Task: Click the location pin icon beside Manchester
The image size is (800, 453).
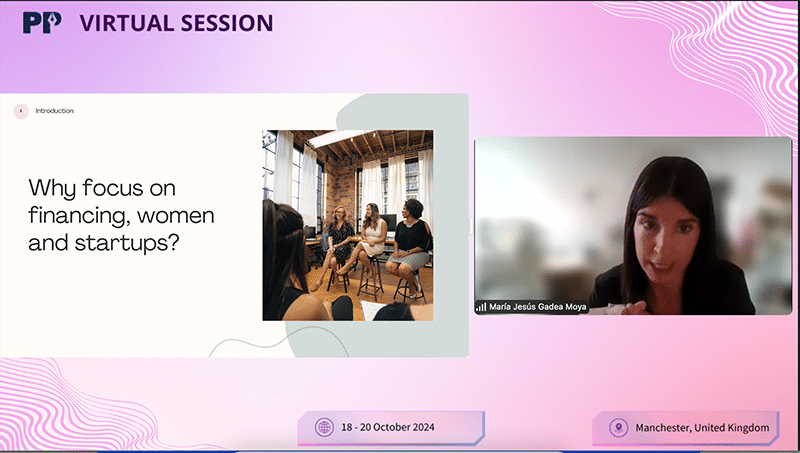Action: (x=620, y=428)
